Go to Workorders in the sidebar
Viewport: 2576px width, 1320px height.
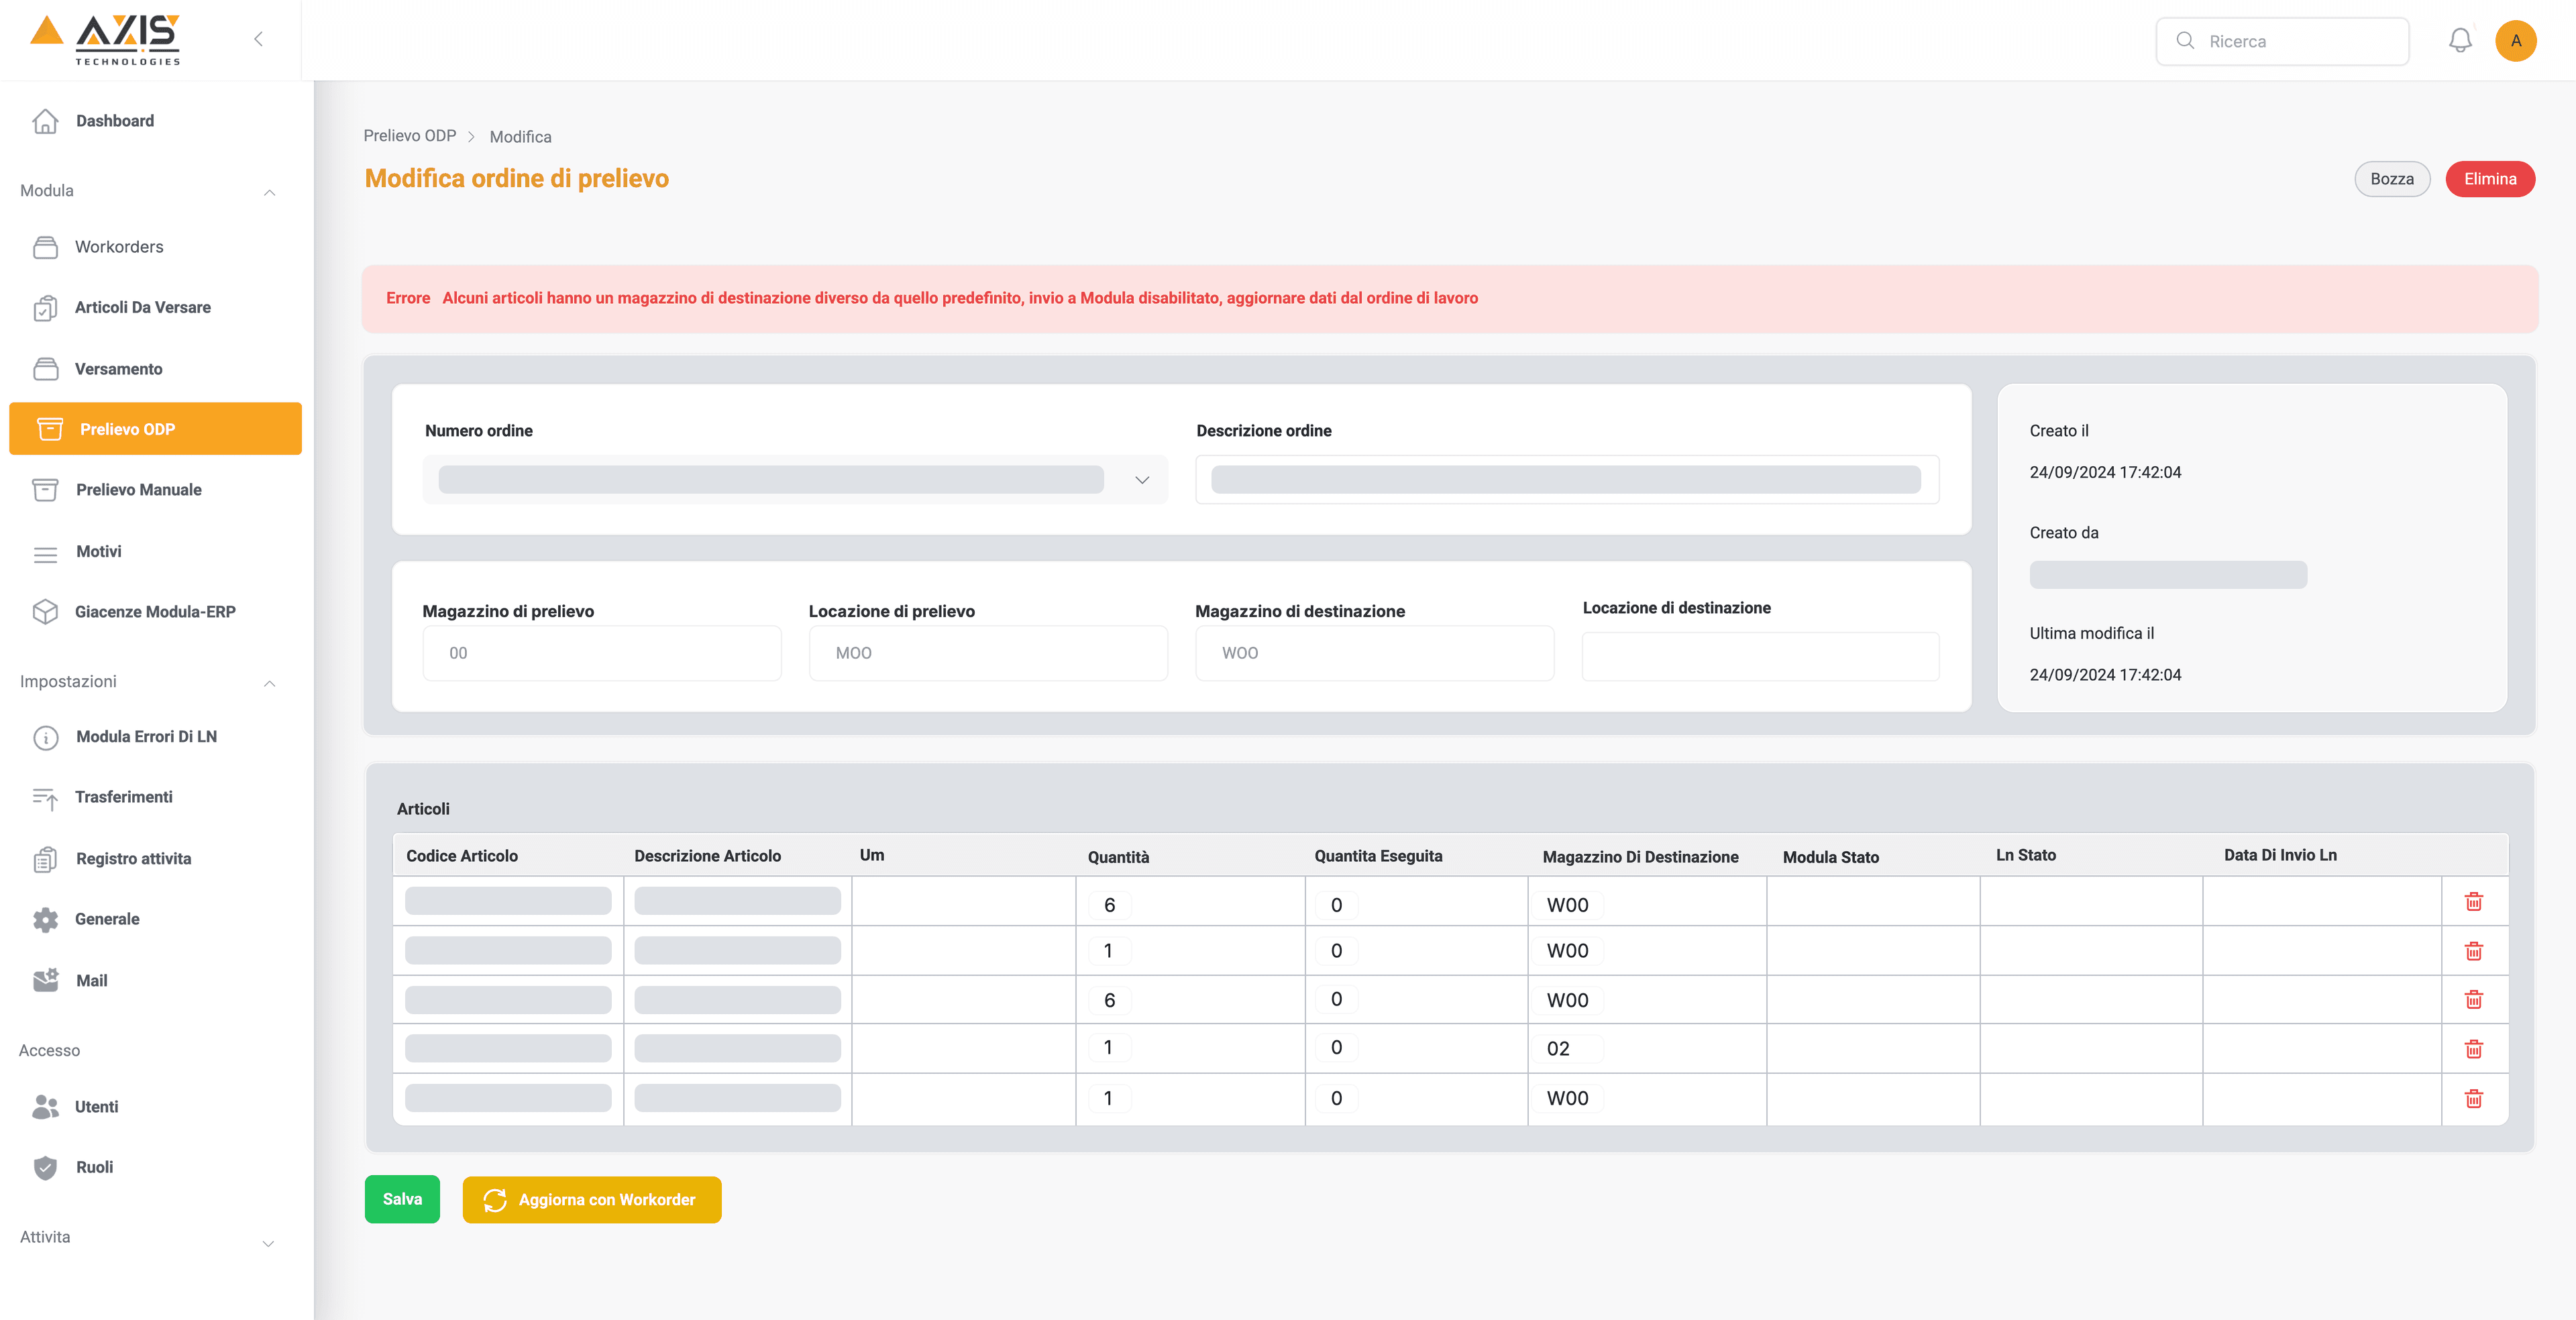tap(118, 247)
